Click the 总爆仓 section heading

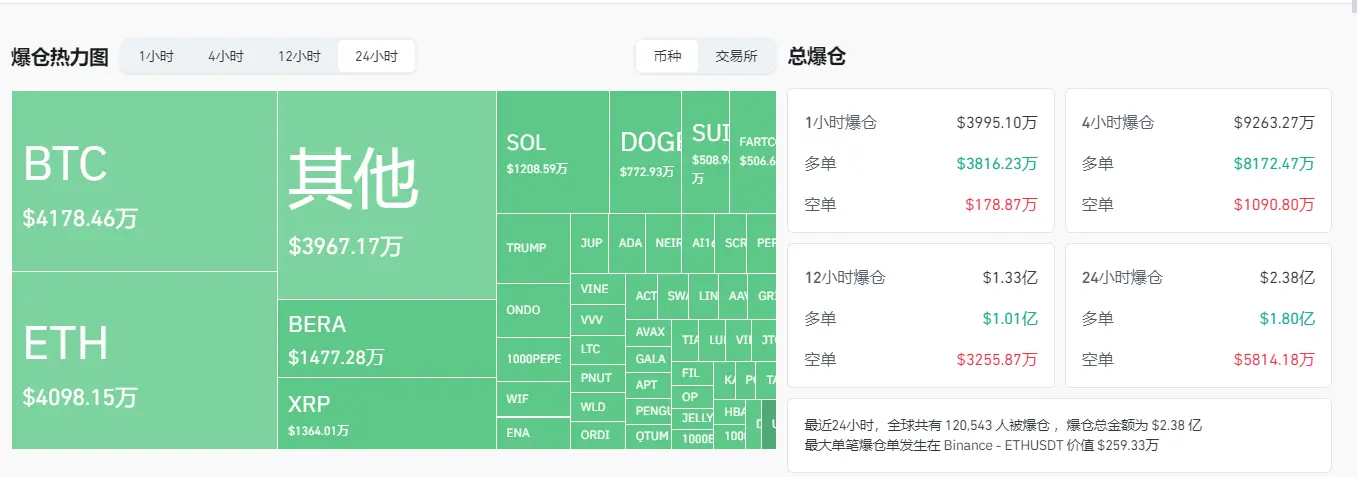click(817, 56)
